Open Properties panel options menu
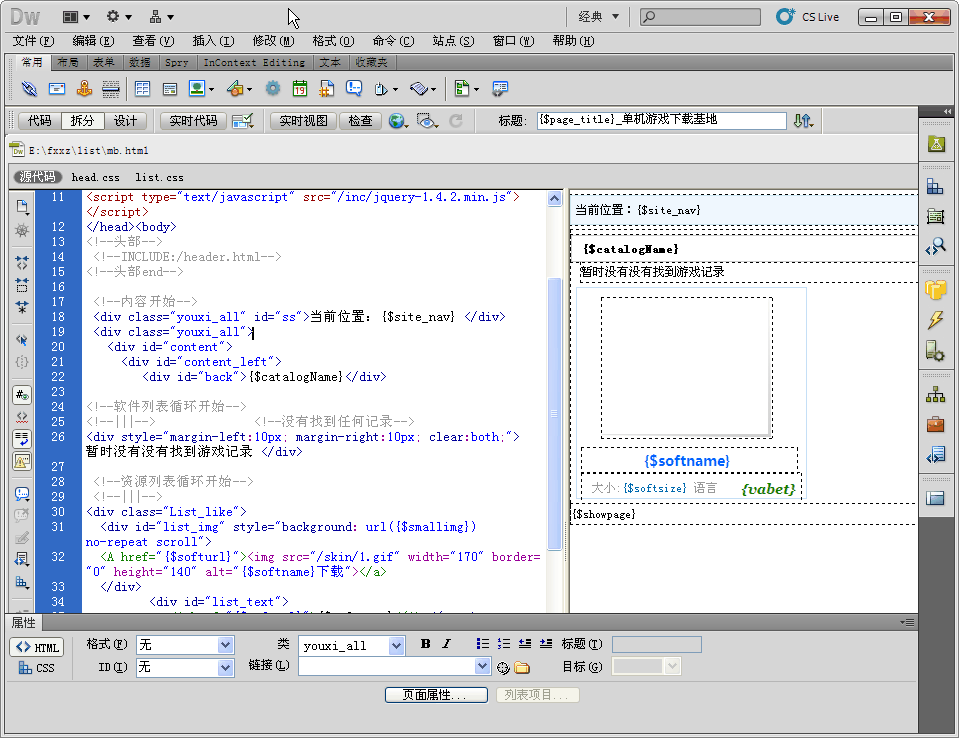Image resolution: width=959 pixels, height=738 pixels. pyautogui.click(x=908, y=622)
